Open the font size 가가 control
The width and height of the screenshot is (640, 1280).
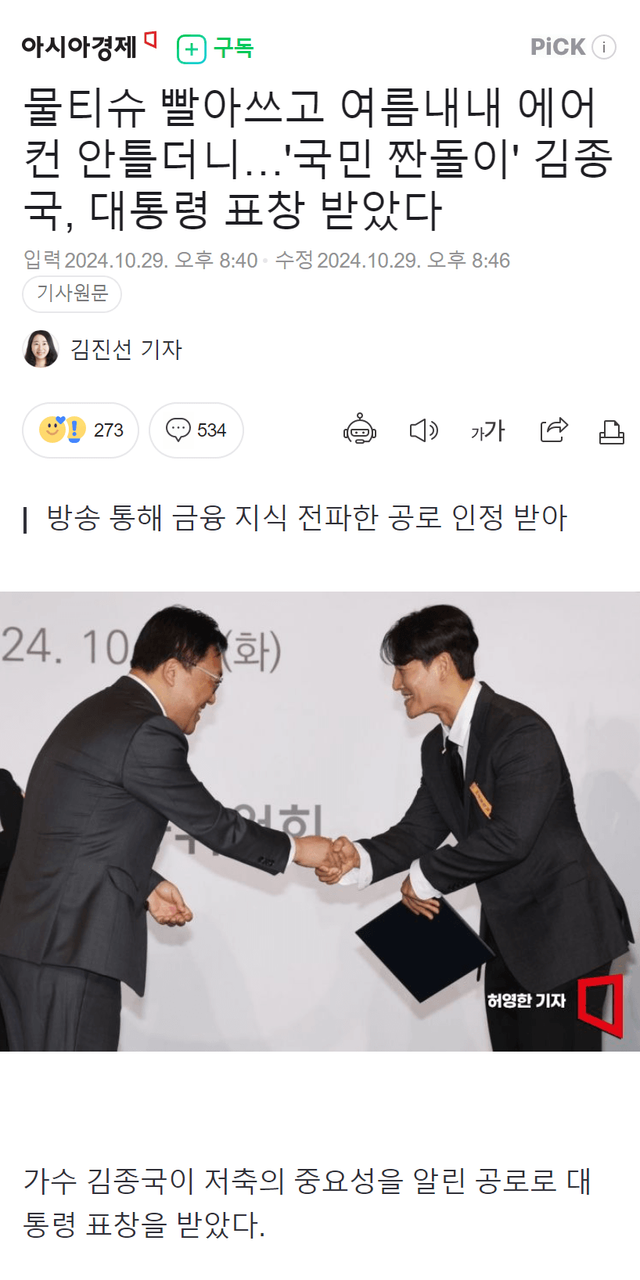click(488, 430)
